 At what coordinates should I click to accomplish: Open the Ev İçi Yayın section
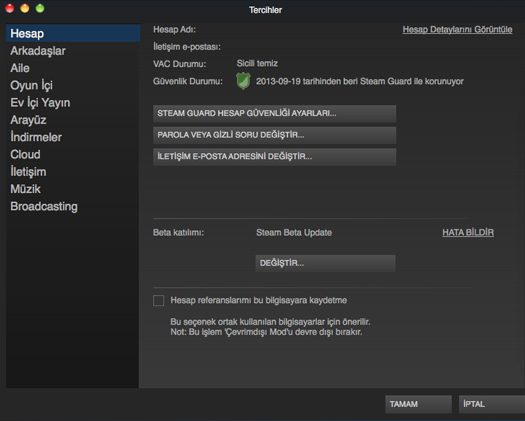pyautogui.click(x=40, y=102)
